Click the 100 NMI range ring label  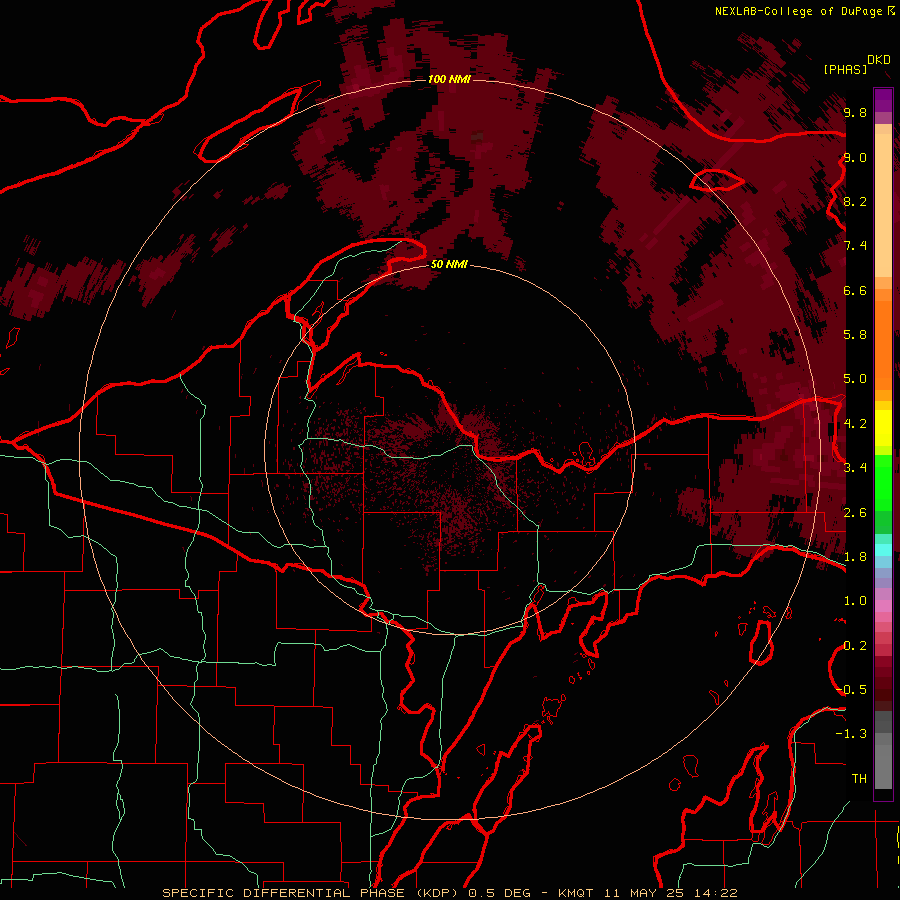[x=449, y=79]
